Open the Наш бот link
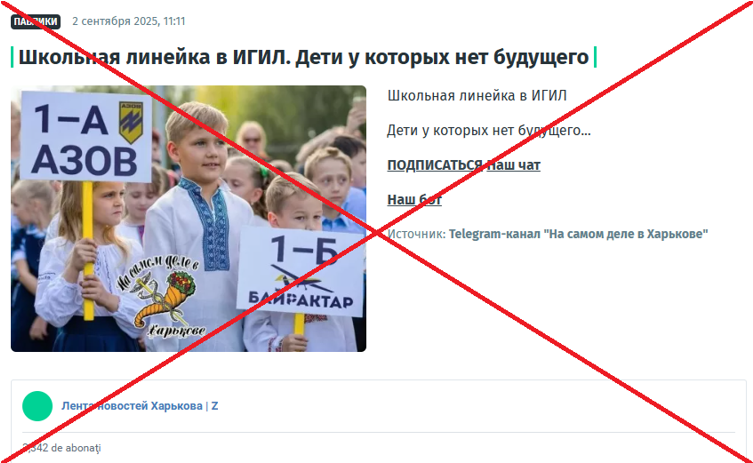753x463 pixels. coord(414,199)
